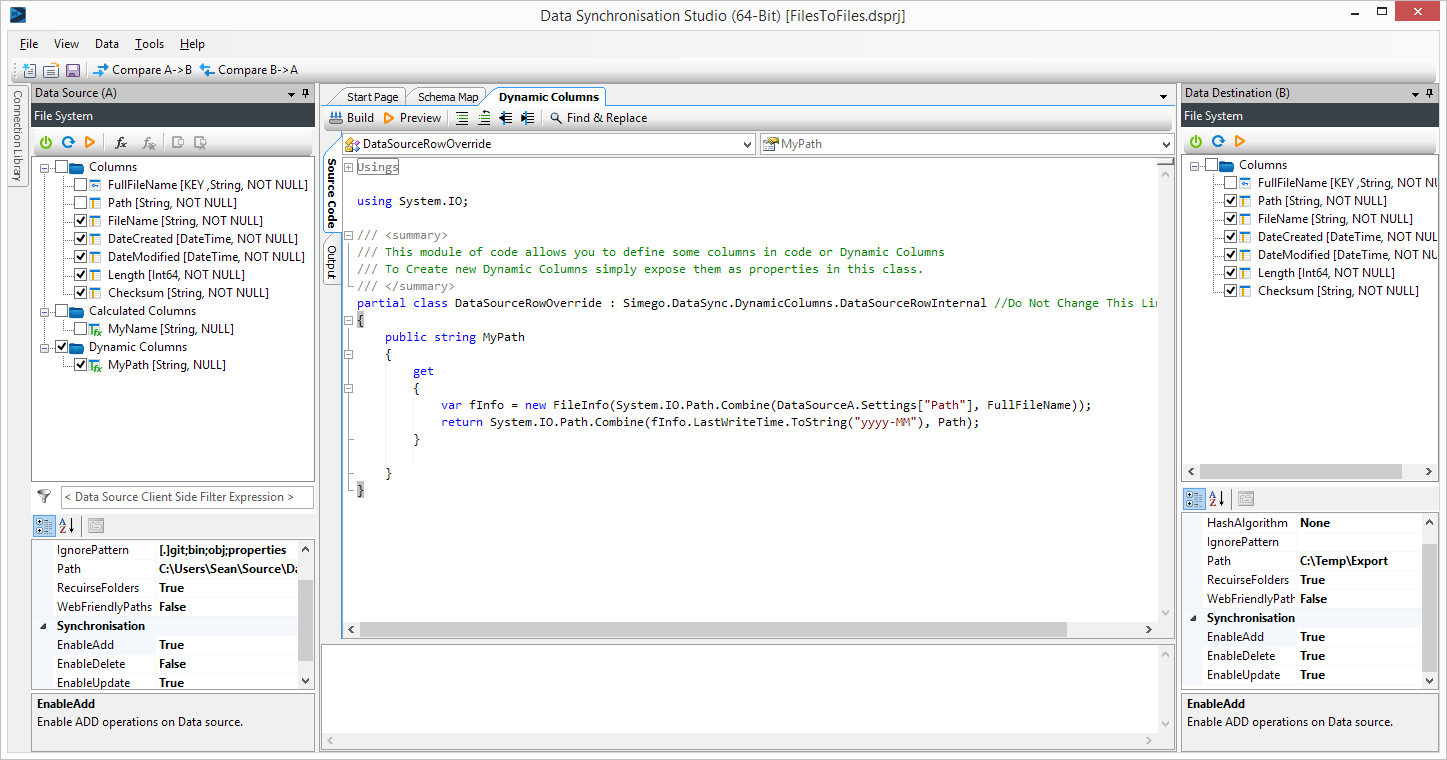This screenshot has width=1447, height=760.
Task: Click property pages icon in Data Source A properties
Action: point(96,525)
